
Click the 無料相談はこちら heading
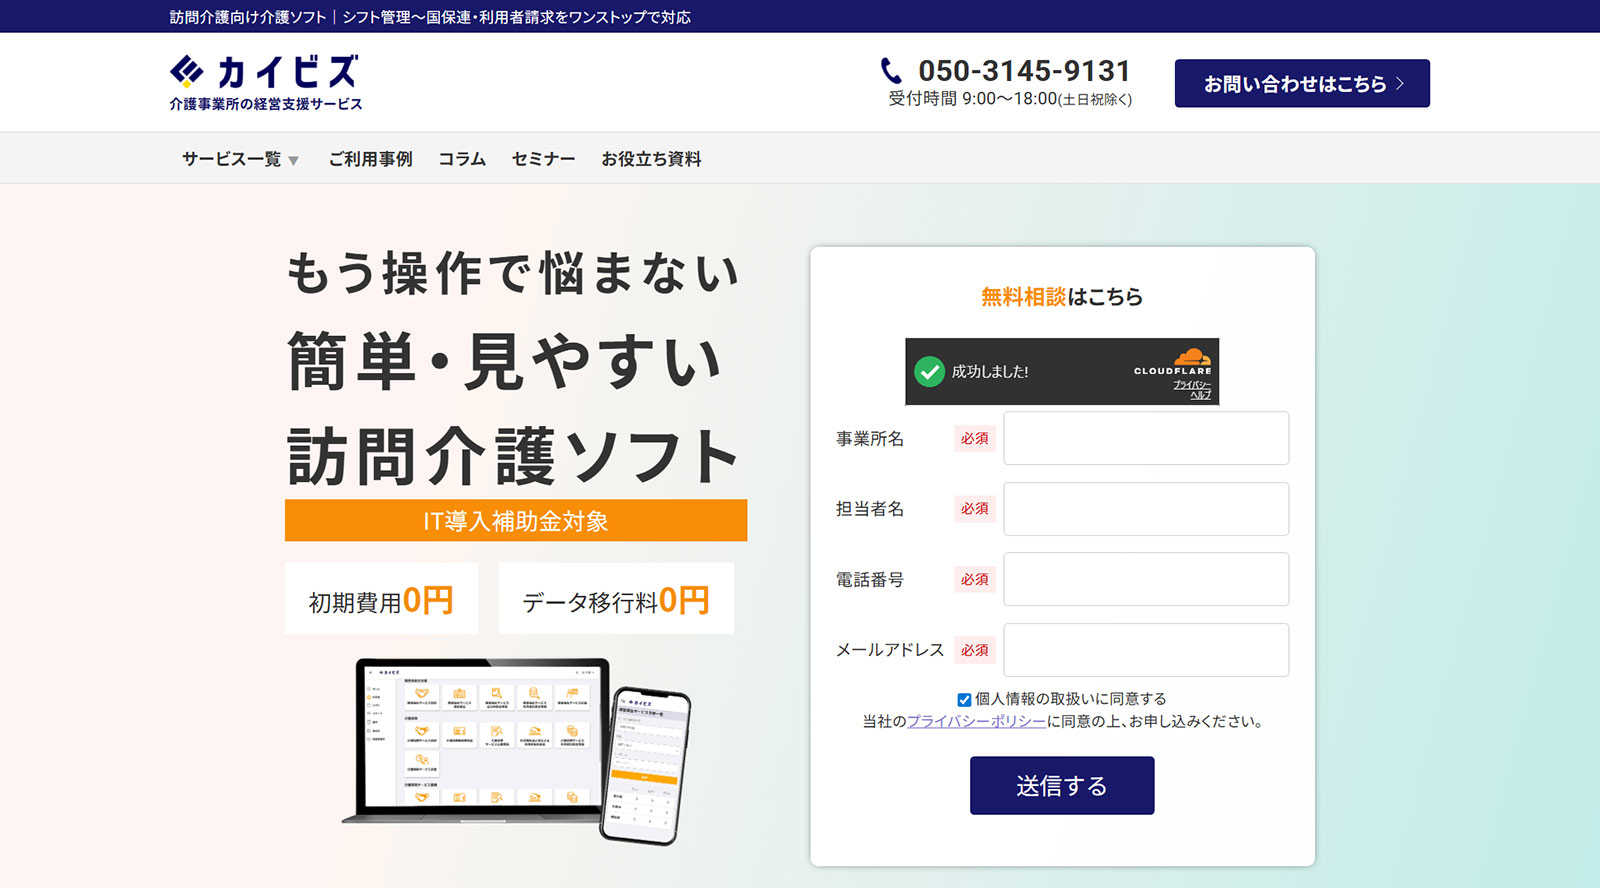click(x=1062, y=297)
